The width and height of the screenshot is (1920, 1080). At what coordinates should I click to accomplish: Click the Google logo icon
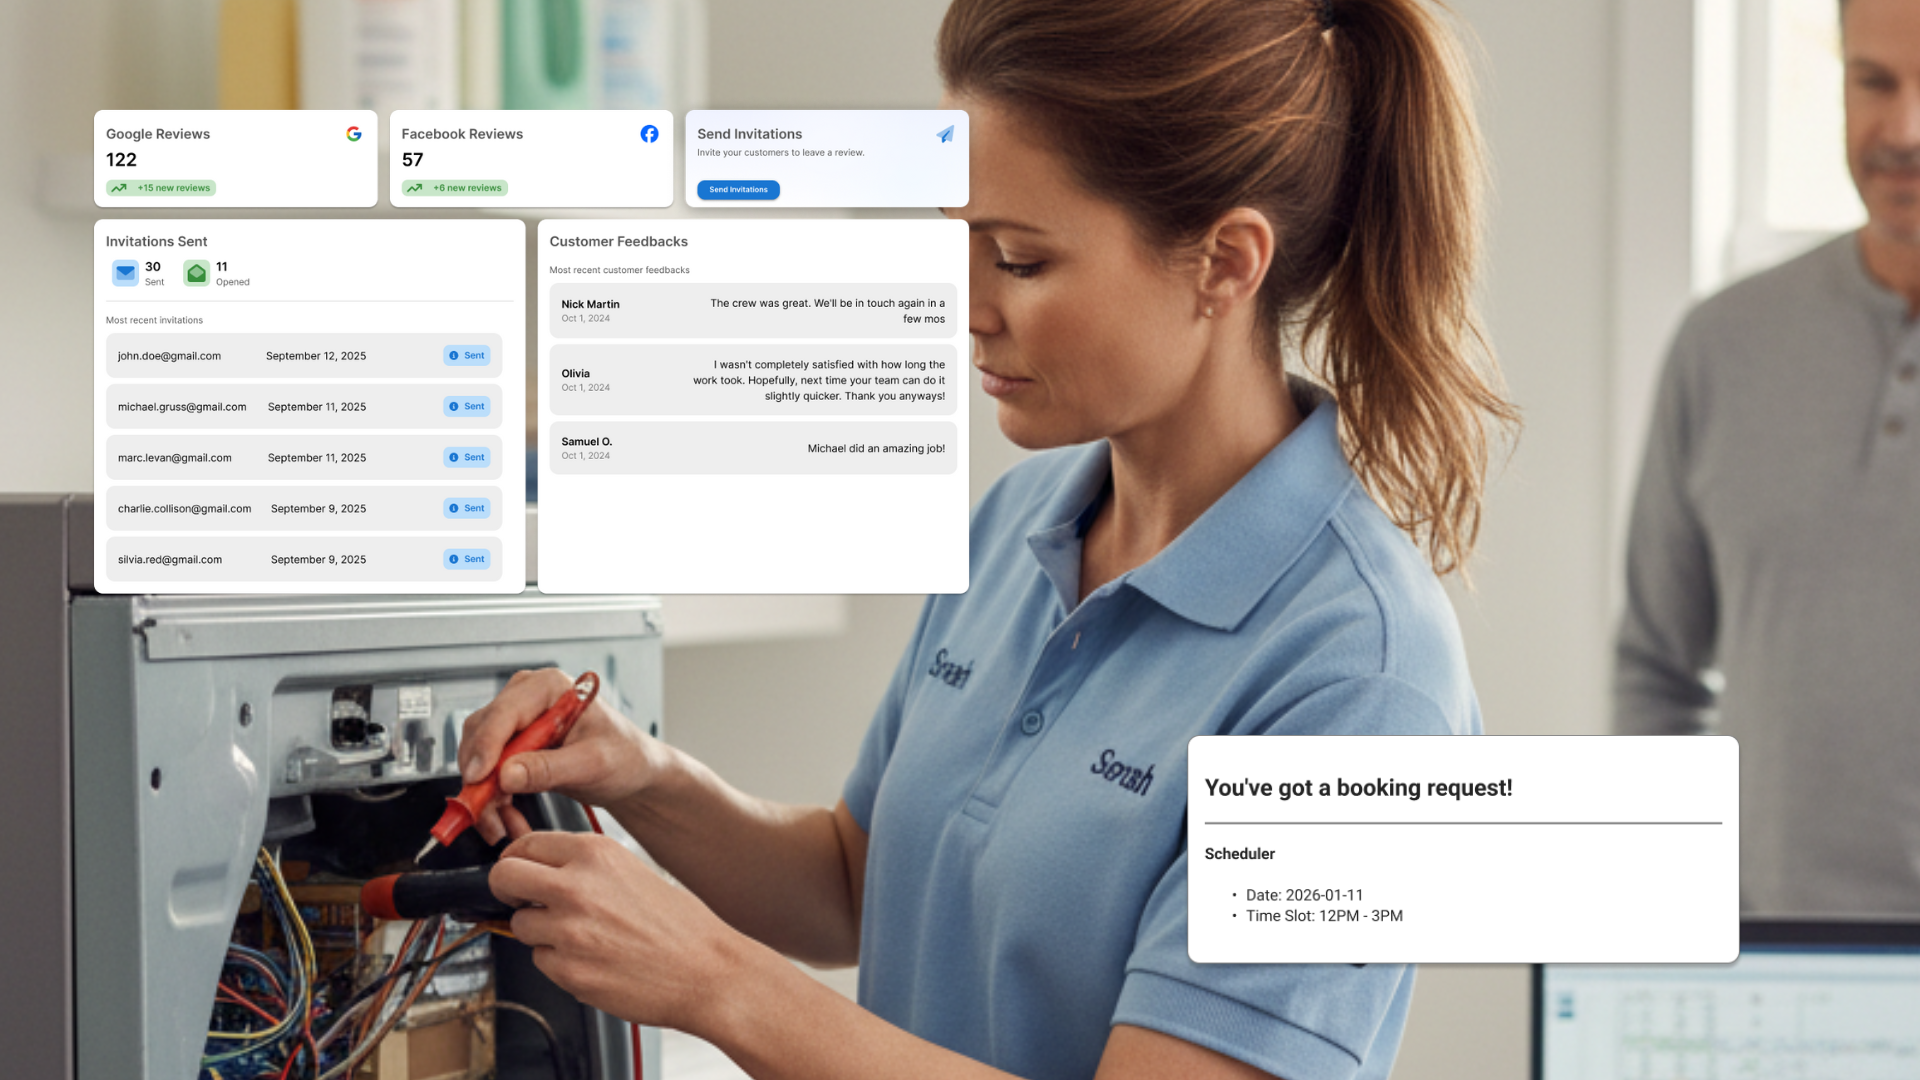coord(354,134)
